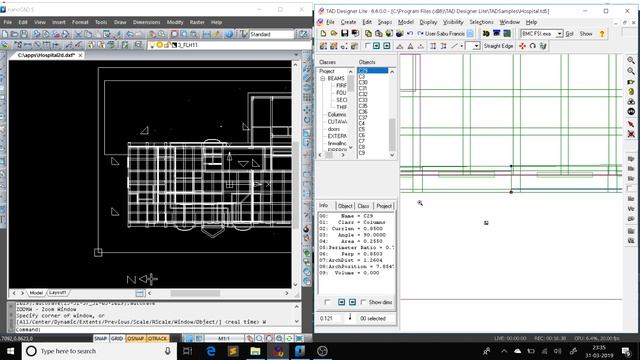Toggle the GRID mode in nanoCAD status bar
Viewport: 640px width, 360px height.
click(x=117, y=338)
